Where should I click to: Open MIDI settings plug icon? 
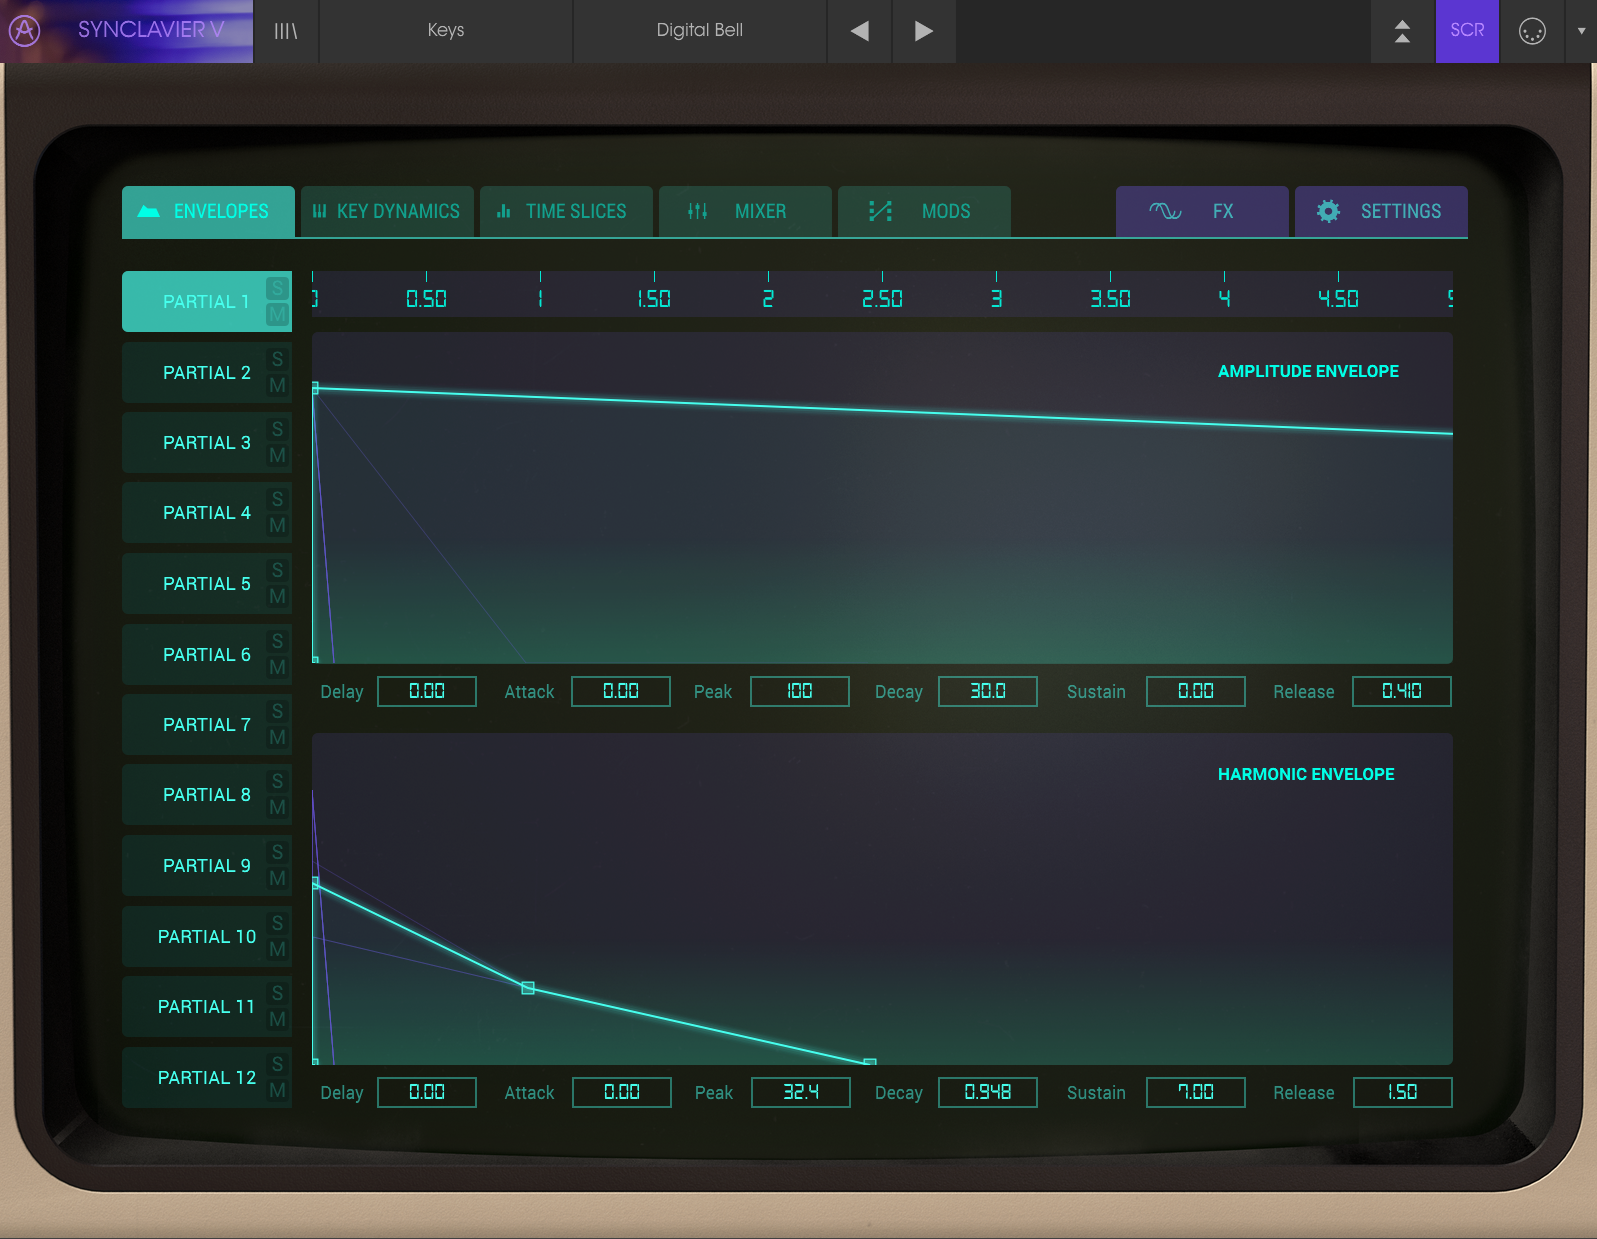tap(1532, 31)
